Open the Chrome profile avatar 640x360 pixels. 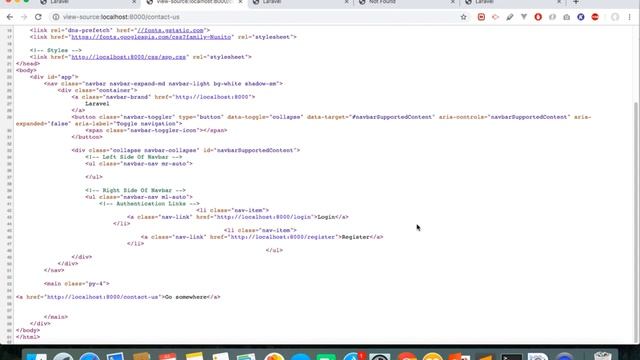tap(615, 17)
